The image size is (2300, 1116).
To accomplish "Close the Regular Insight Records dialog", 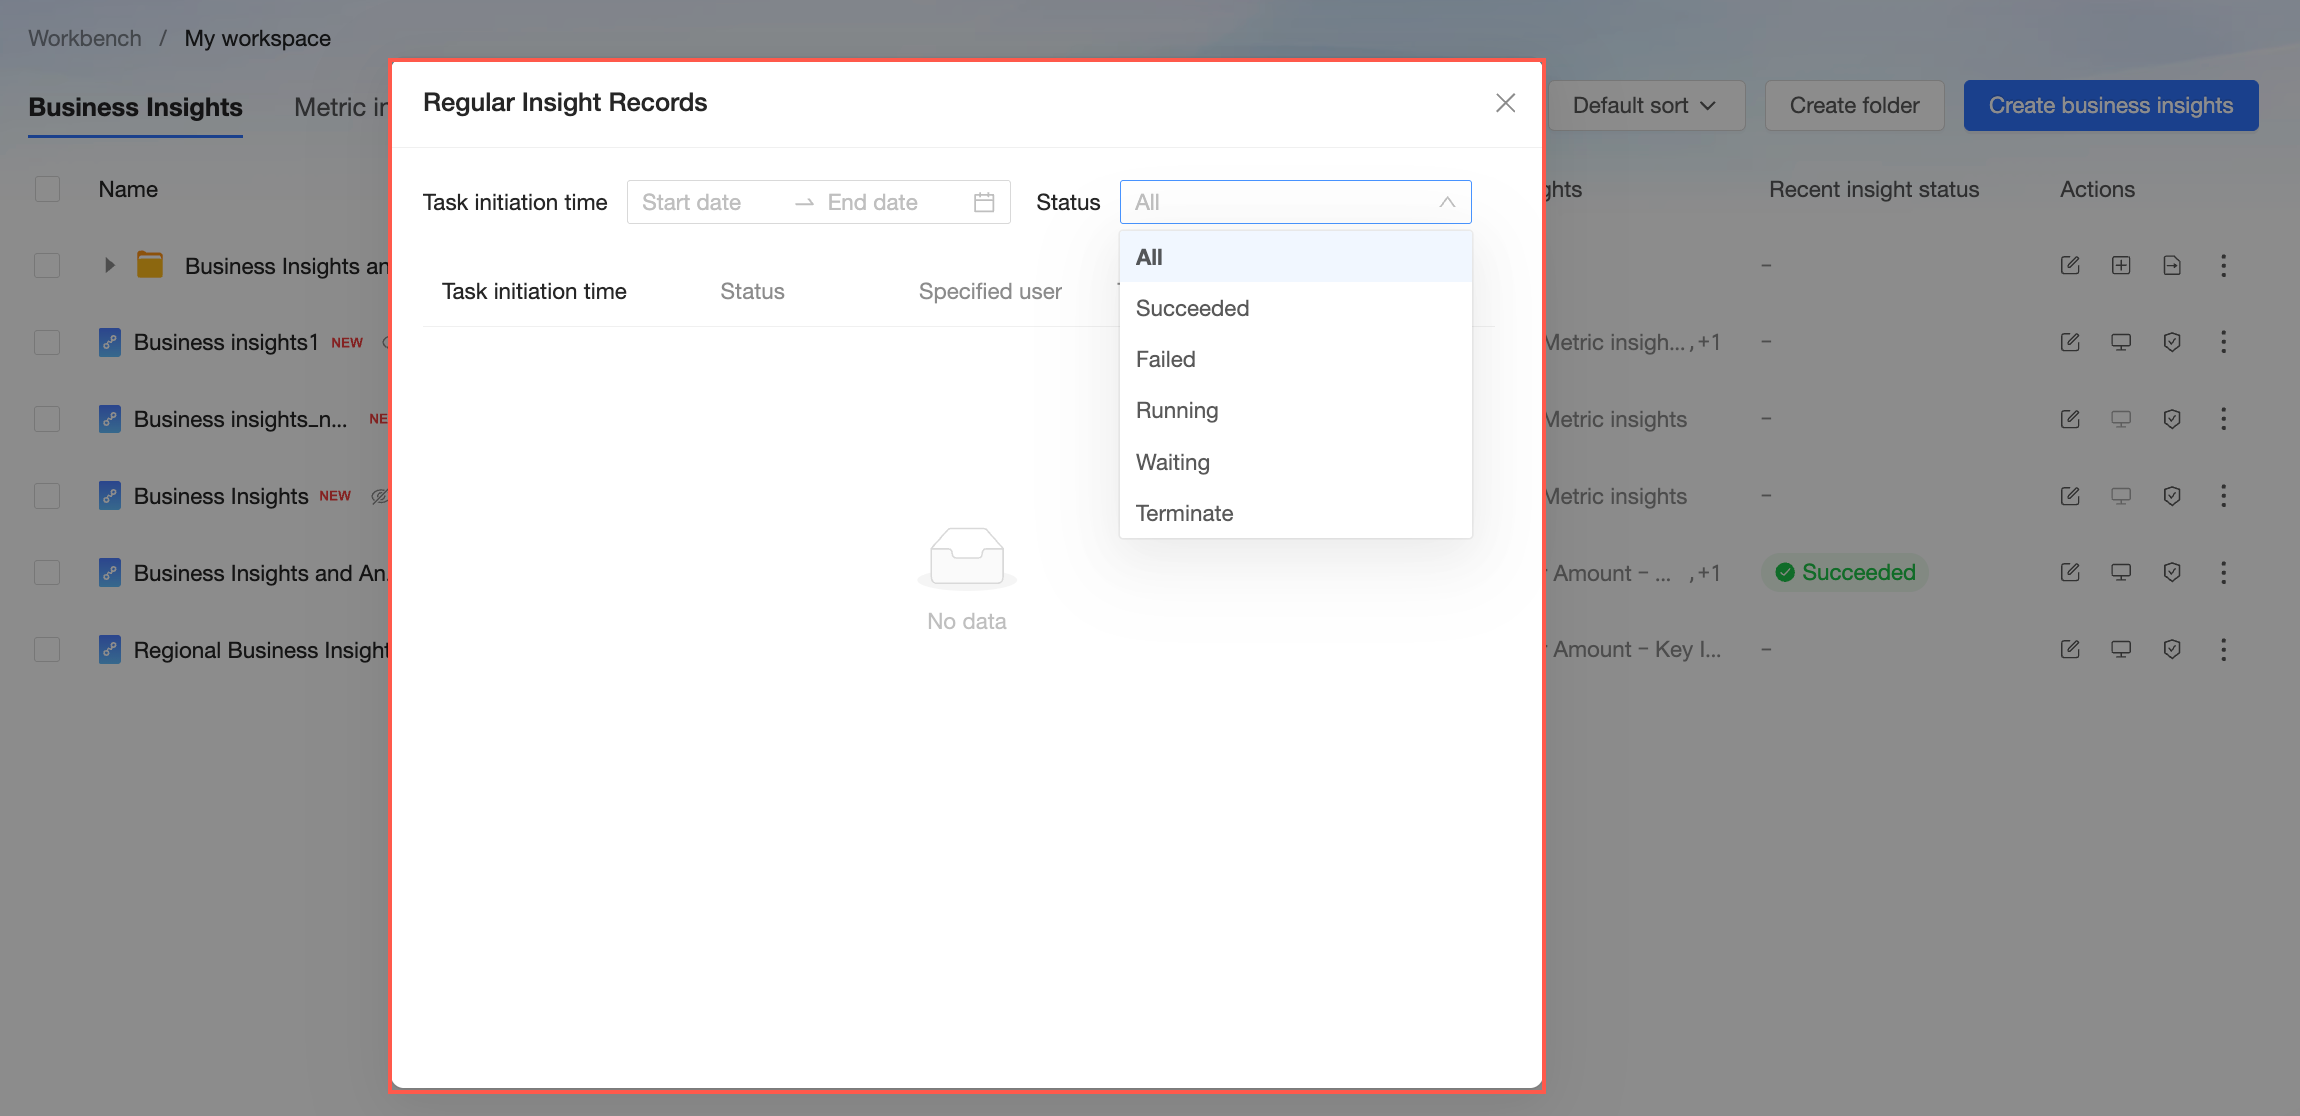I will point(1505,103).
